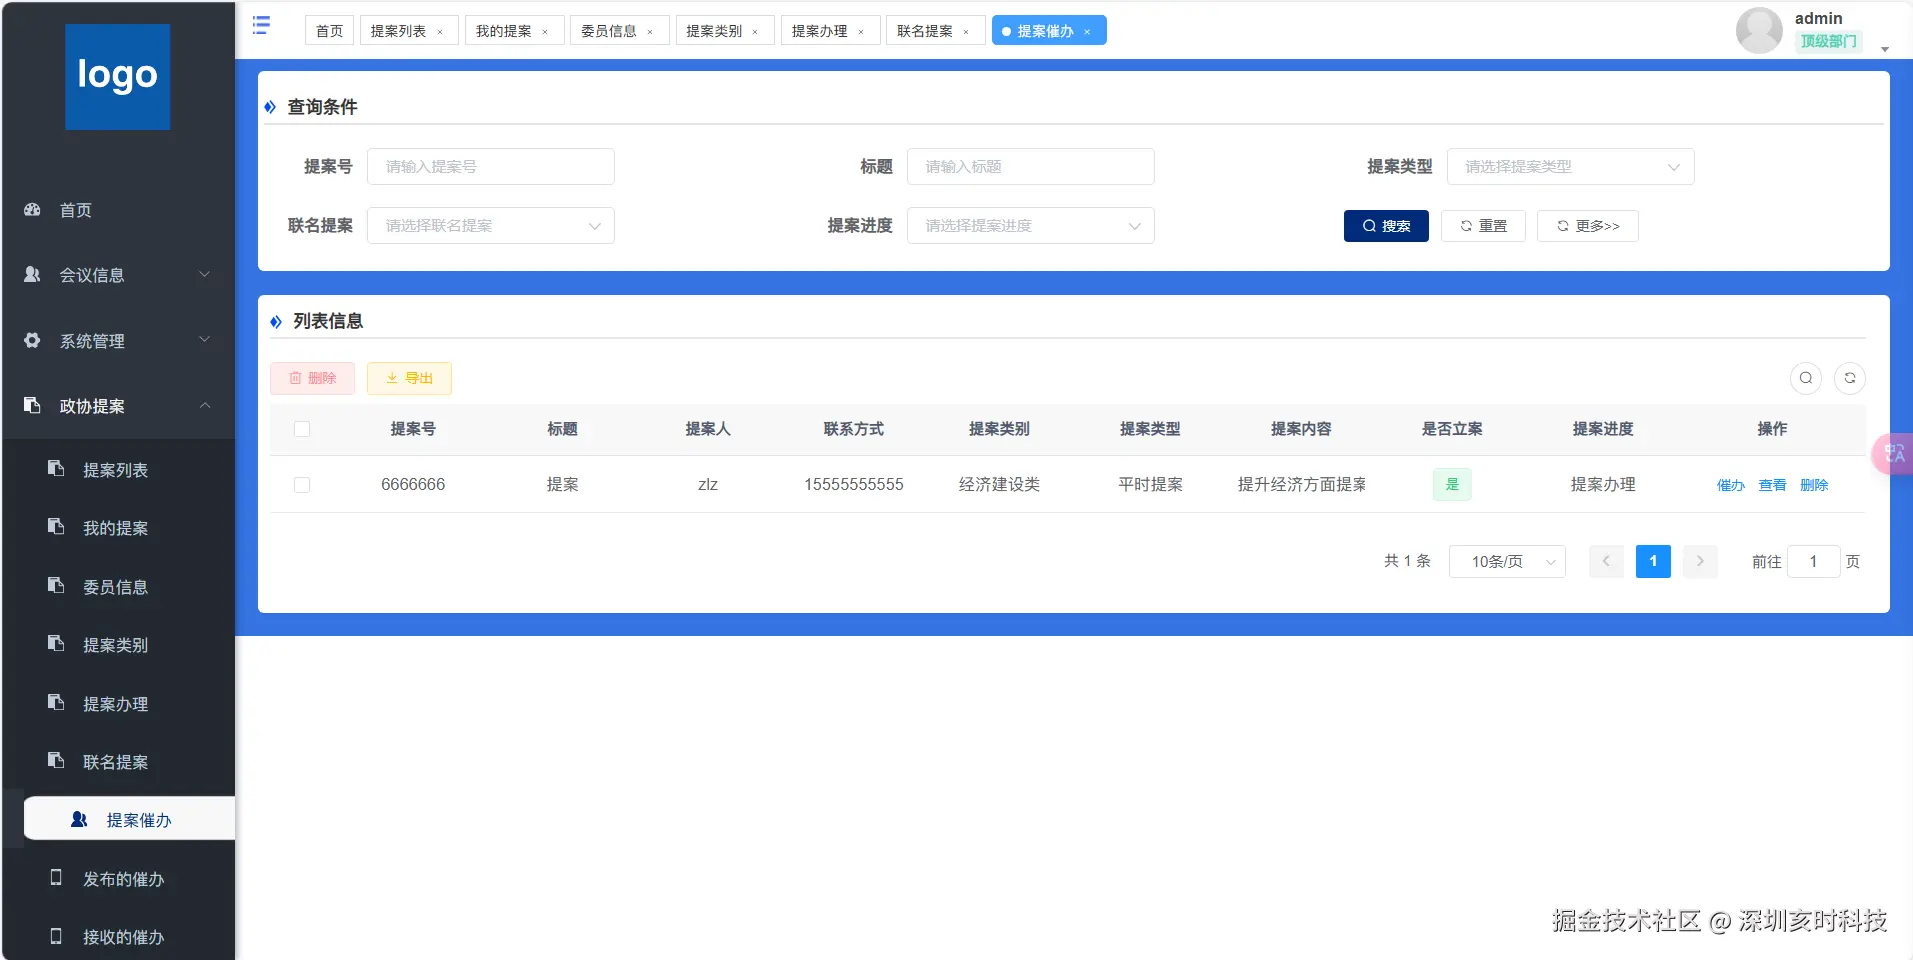This screenshot has height=960, width=1913.
Task: Check the row checkbox for proposal 6666666
Action: pyautogui.click(x=302, y=485)
